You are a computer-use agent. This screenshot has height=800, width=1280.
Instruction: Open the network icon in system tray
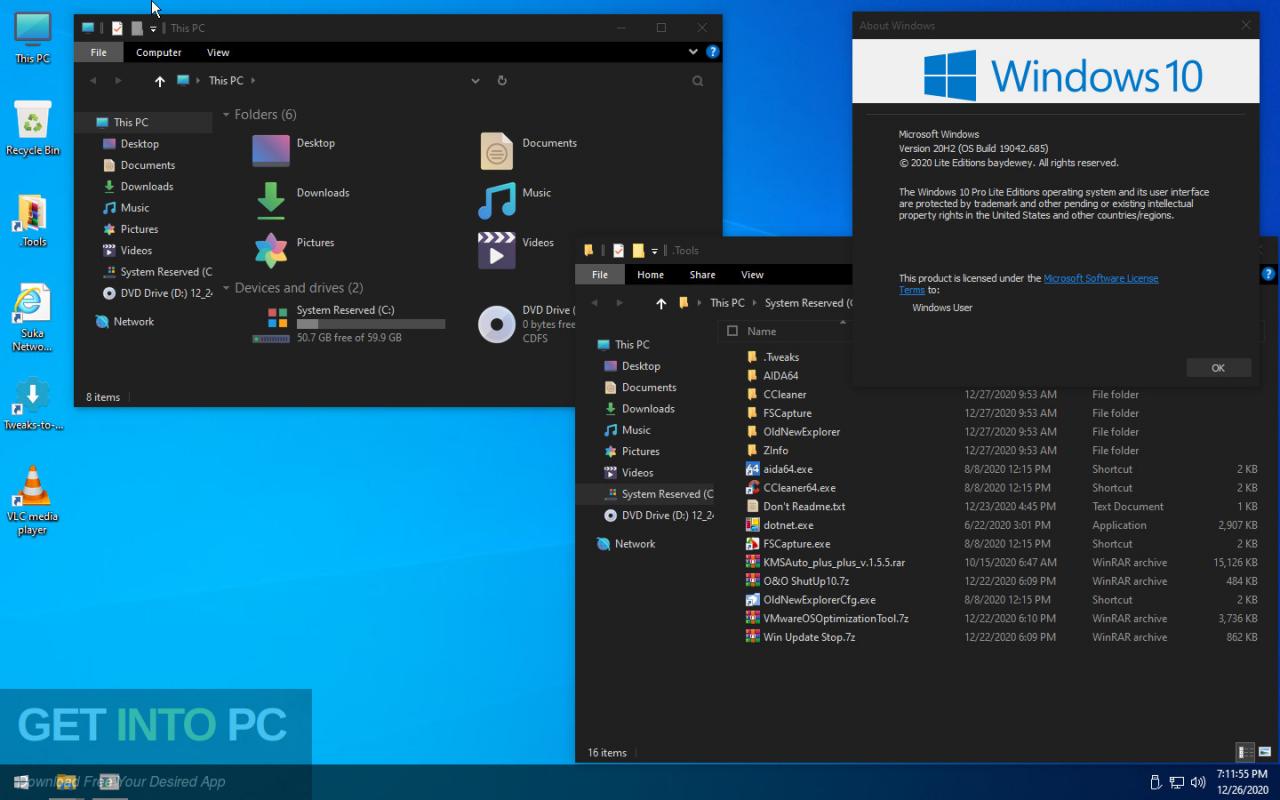(x=1177, y=782)
